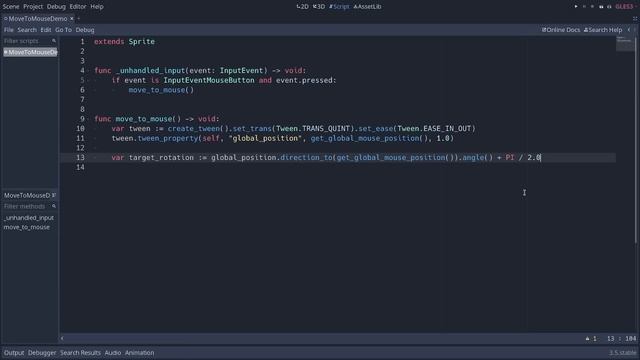Switch to the Script workspace
The height and width of the screenshot is (360, 640).
[339, 7]
